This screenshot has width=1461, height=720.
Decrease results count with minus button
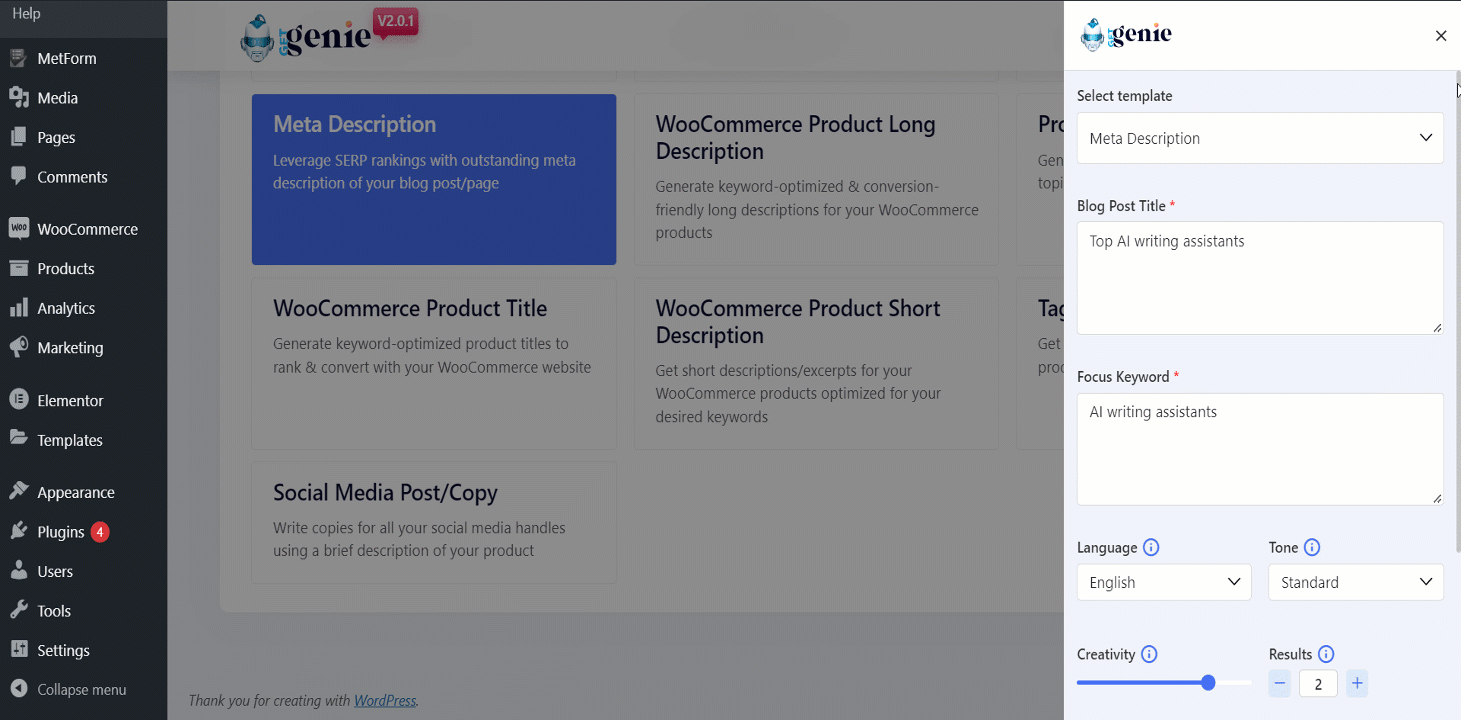[1280, 684]
